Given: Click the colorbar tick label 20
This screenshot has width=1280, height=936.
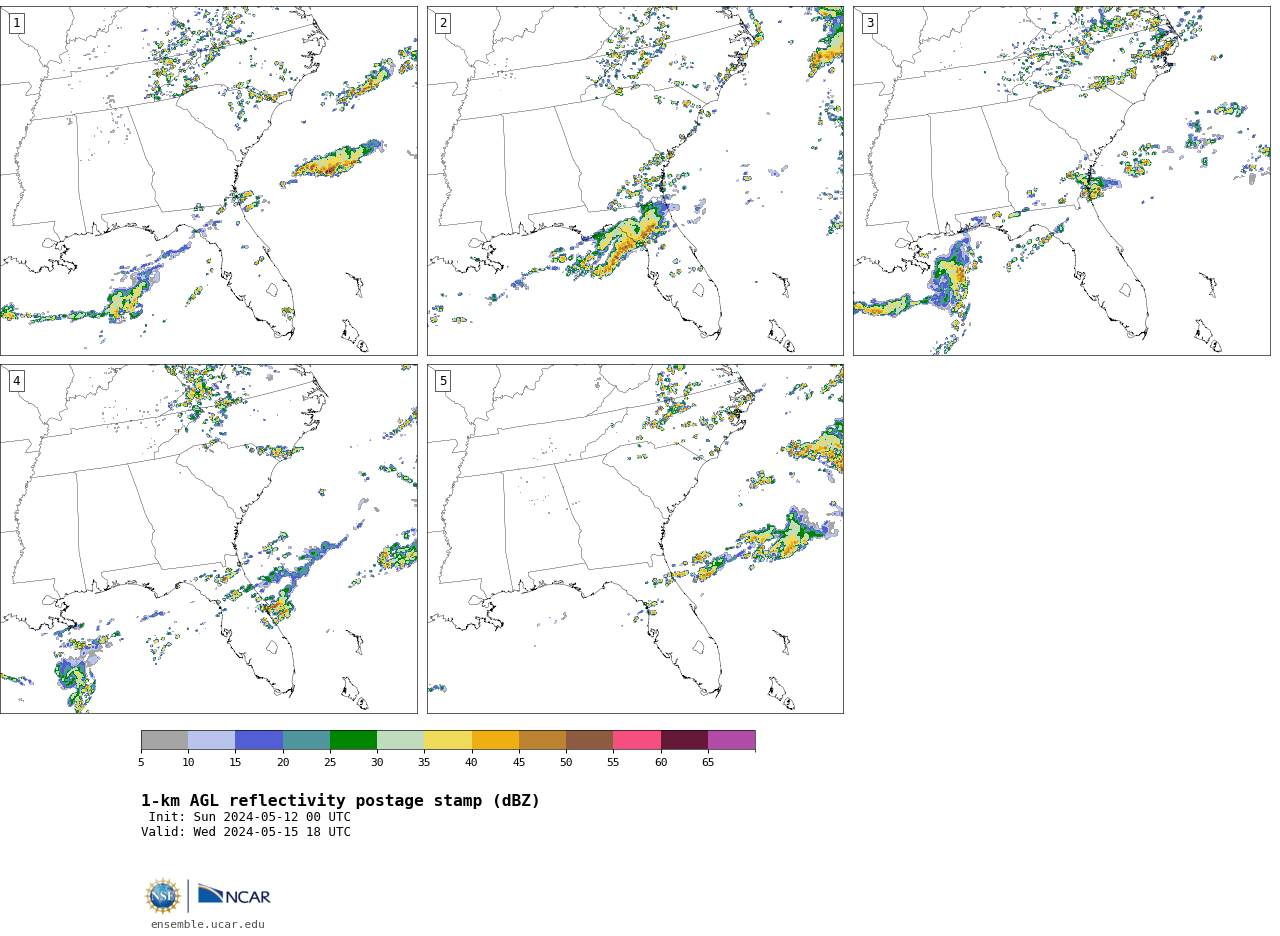Looking at the screenshot, I should tap(283, 763).
